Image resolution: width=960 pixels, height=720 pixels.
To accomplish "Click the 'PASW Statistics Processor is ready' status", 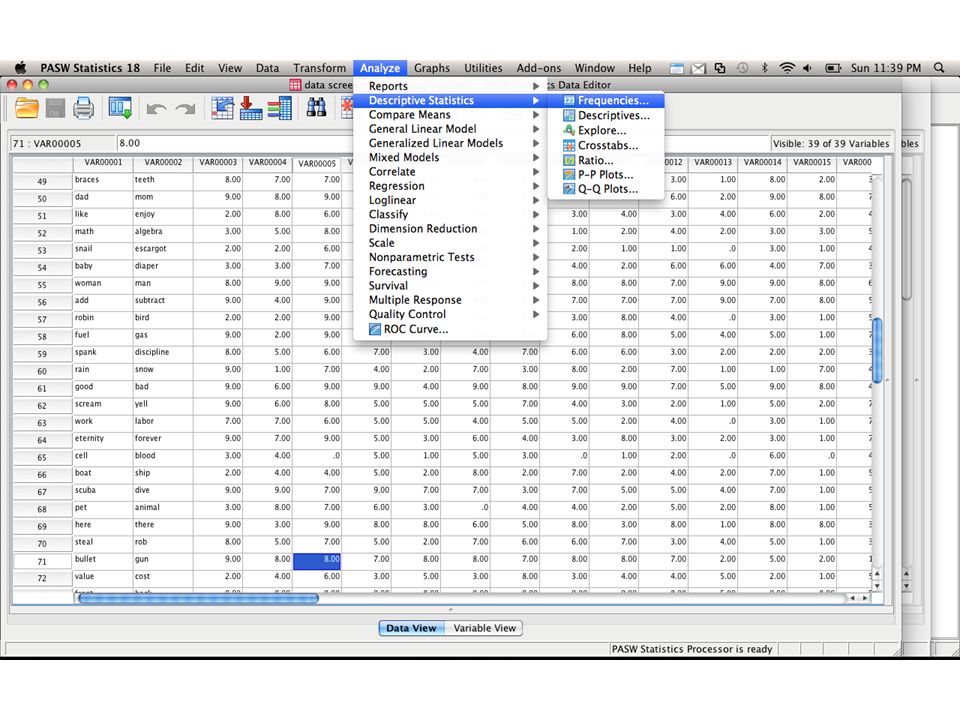I will (691, 649).
